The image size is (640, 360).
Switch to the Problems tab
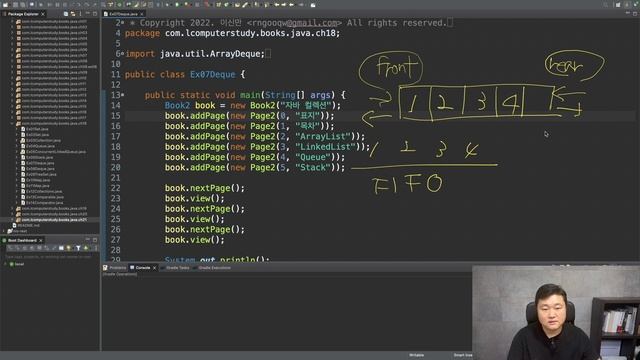click(115, 268)
